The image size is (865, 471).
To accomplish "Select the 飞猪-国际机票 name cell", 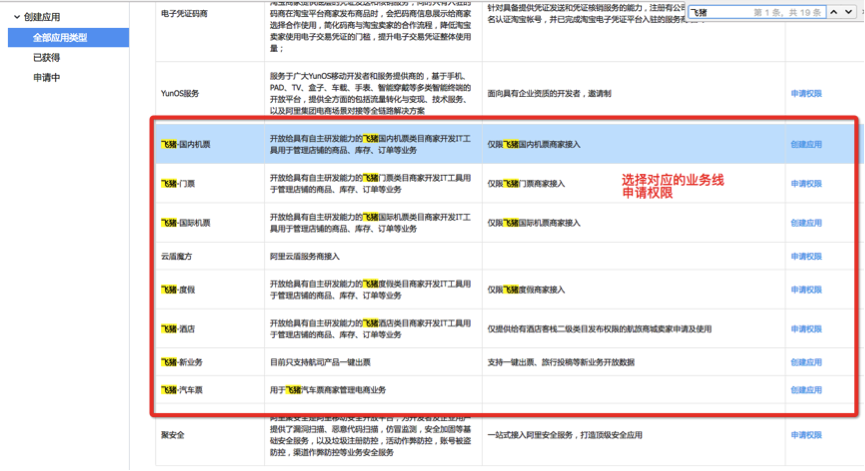I will (185, 223).
